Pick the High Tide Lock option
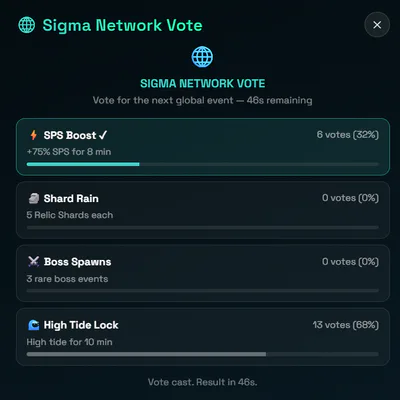 pos(203,337)
